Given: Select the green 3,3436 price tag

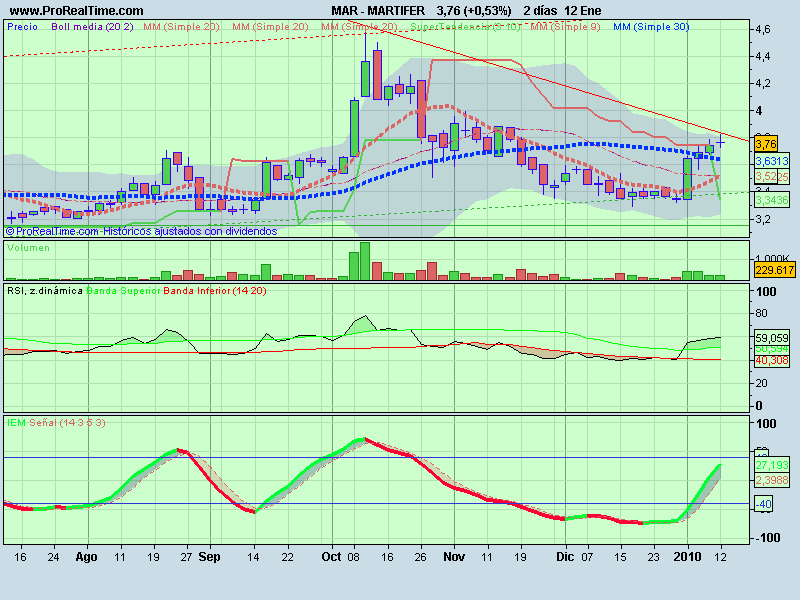Looking at the screenshot, I should click(770, 201).
